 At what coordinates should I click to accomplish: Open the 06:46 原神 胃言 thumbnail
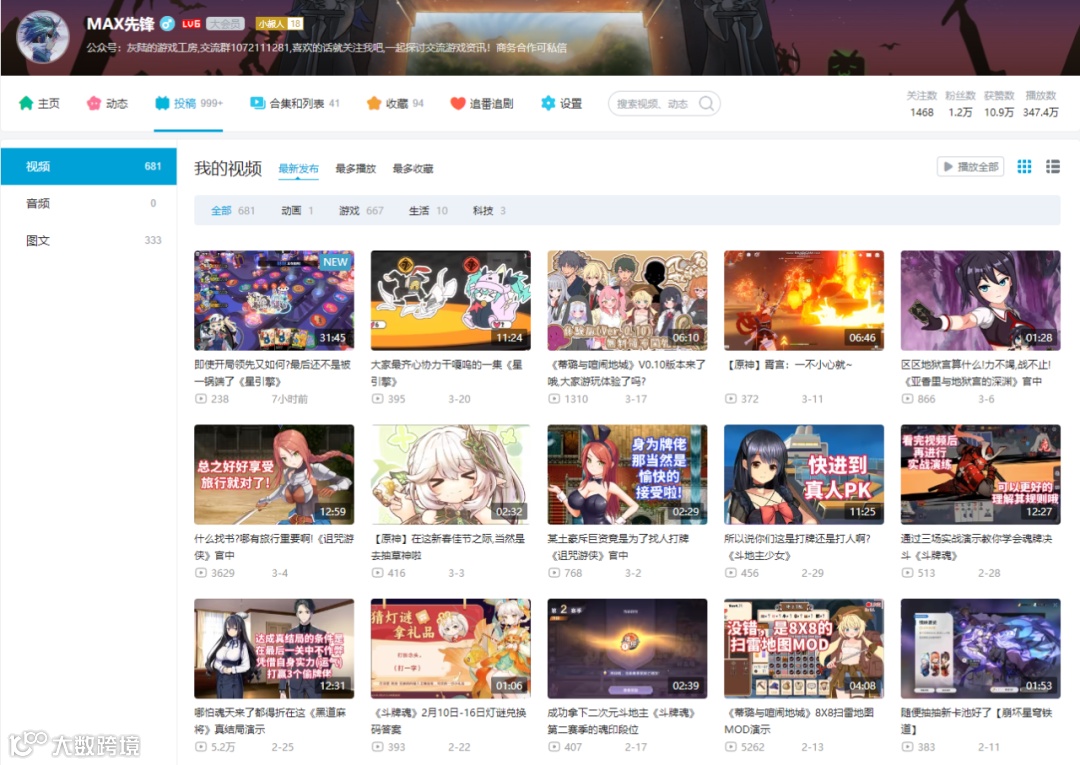pos(804,300)
